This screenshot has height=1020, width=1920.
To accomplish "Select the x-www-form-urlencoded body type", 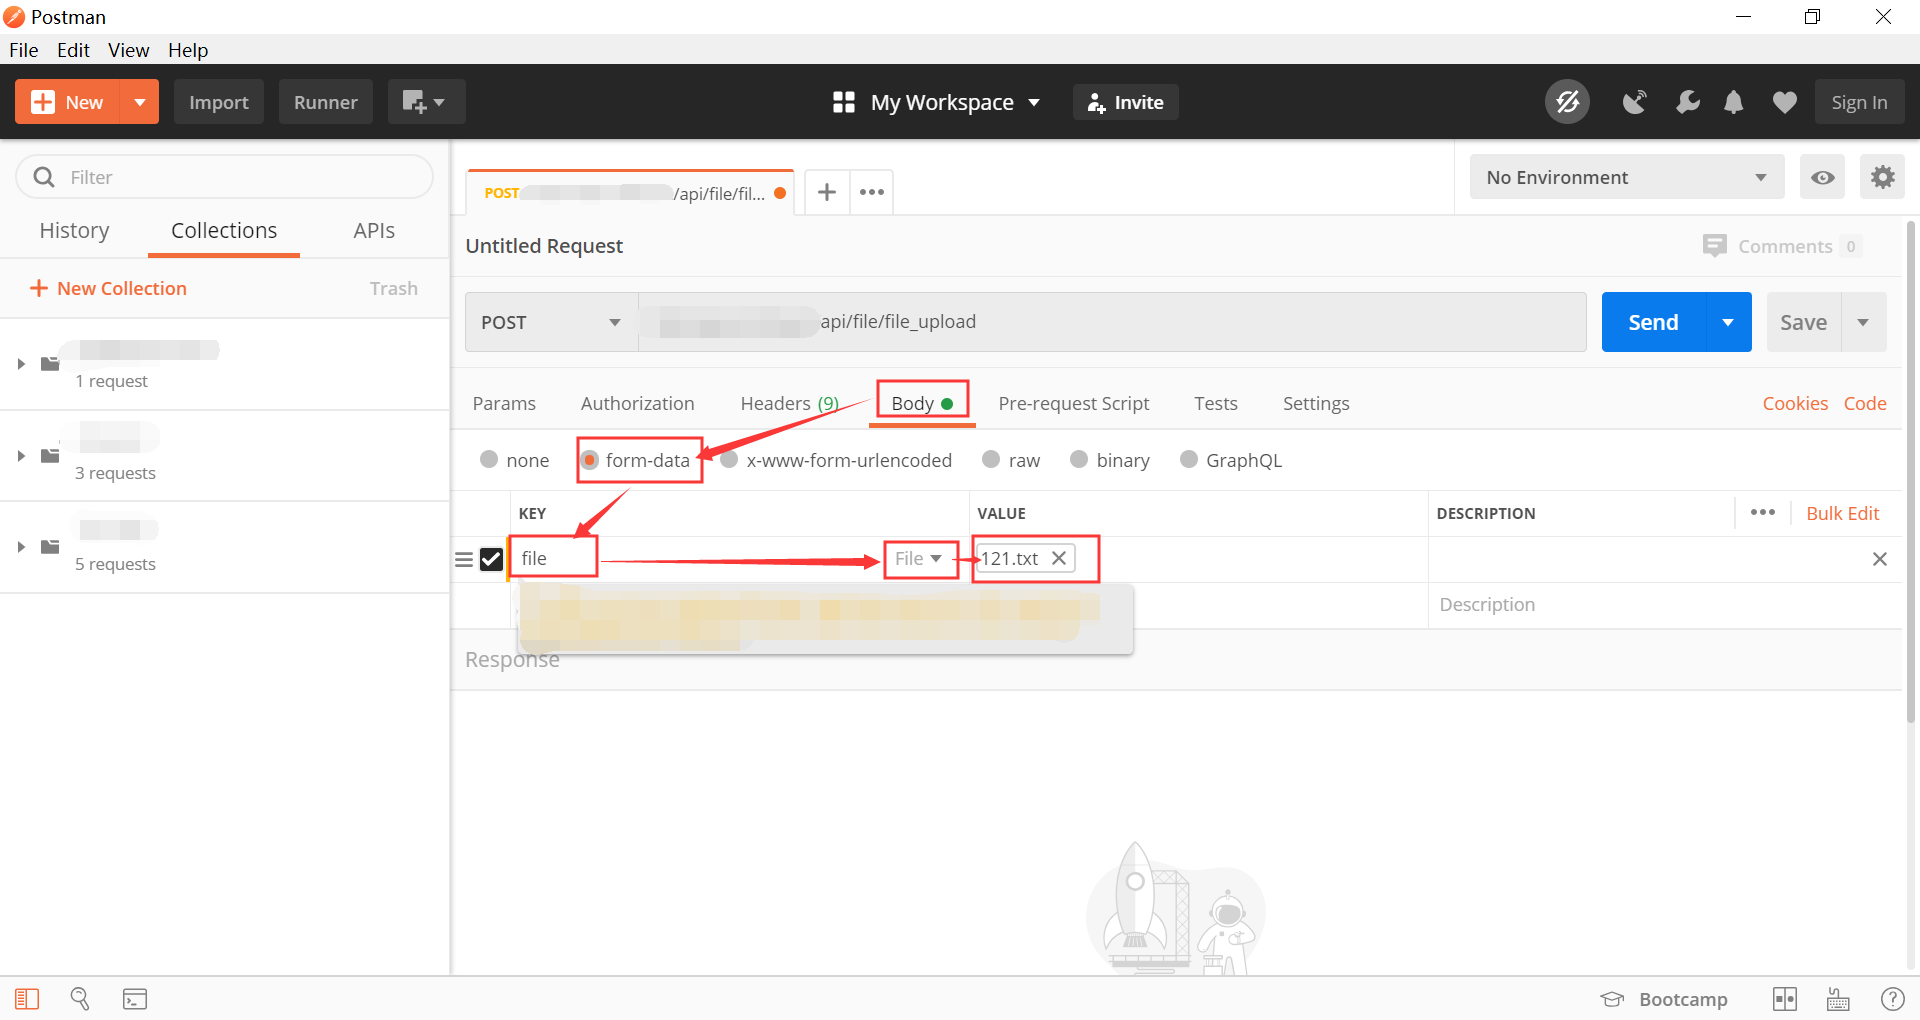I will (730, 459).
